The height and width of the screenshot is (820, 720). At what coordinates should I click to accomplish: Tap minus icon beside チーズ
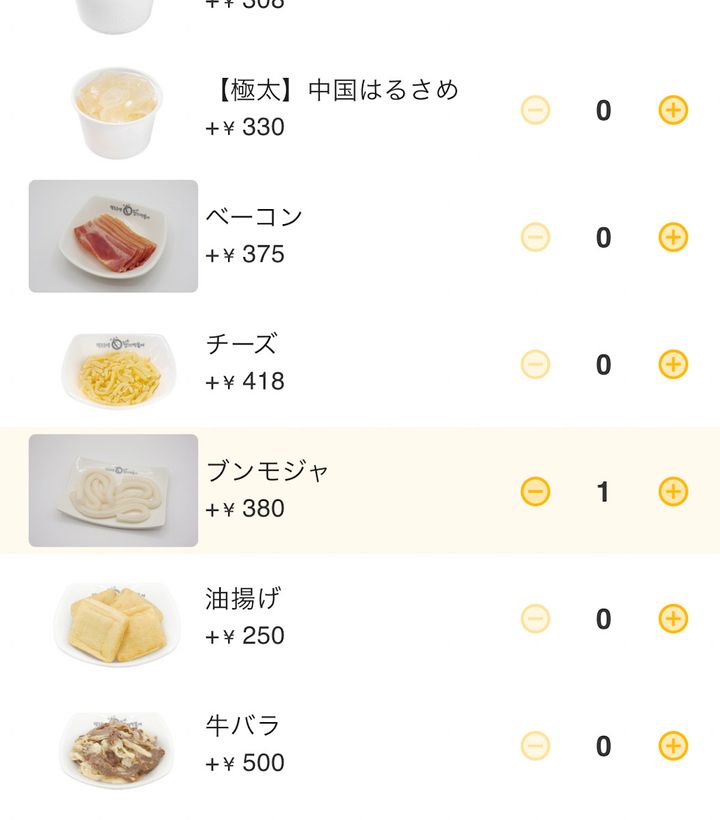pyautogui.click(x=535, y=364)
